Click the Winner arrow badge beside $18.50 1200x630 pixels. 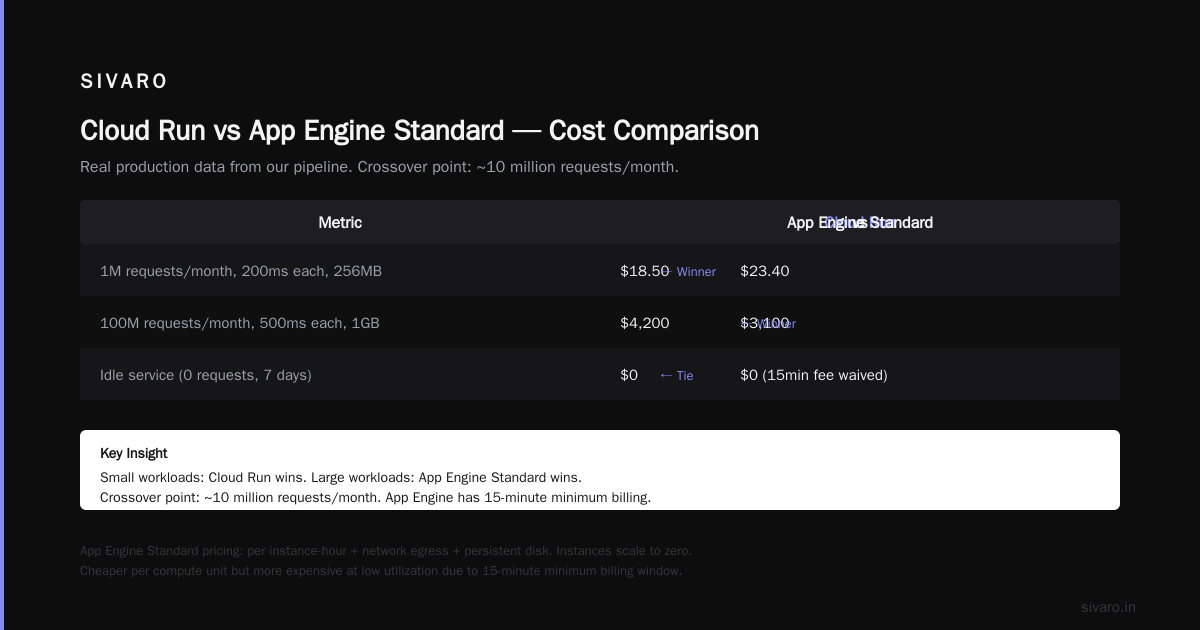(691, 272)
